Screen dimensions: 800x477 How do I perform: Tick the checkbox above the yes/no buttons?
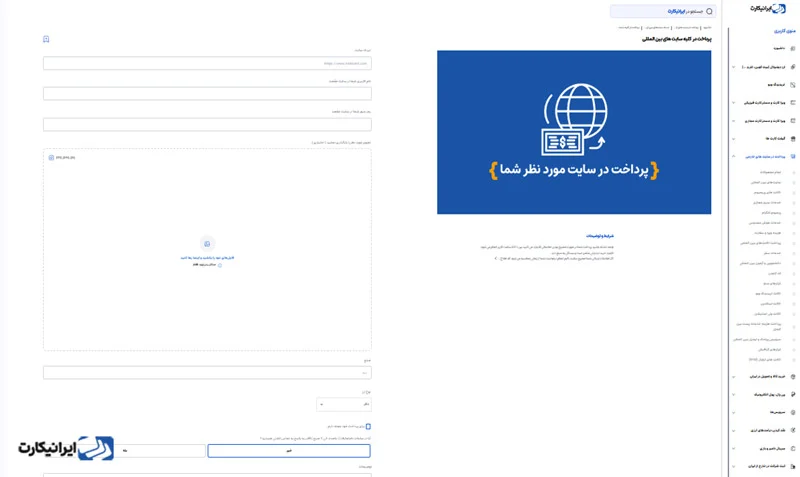point(368,426)
